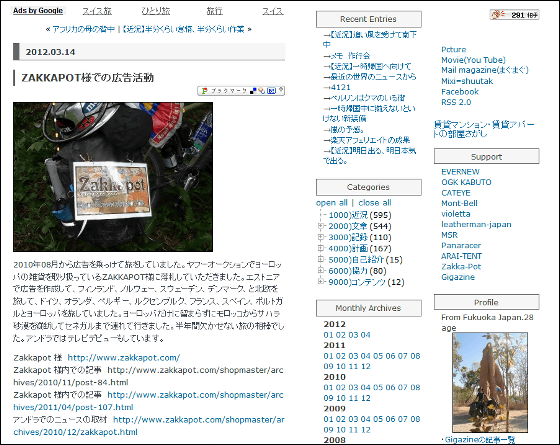Open the 2011 archive for month 12
The width and height of the screenshot is (560, 445).
(x=365, y=366)
